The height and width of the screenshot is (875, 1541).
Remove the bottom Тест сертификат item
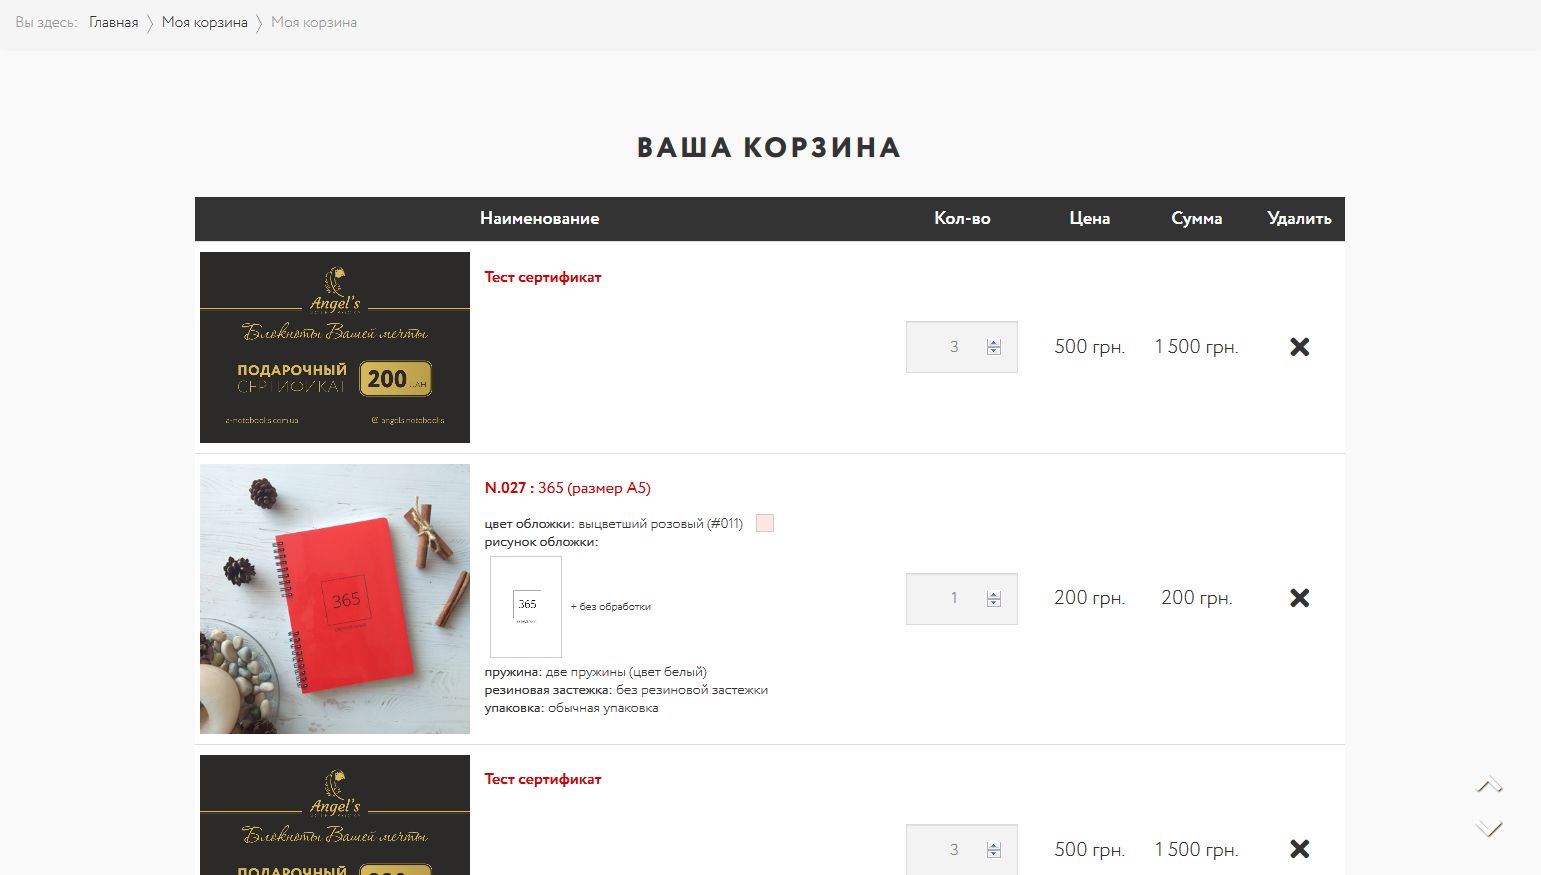click(x=1299, y=849)
